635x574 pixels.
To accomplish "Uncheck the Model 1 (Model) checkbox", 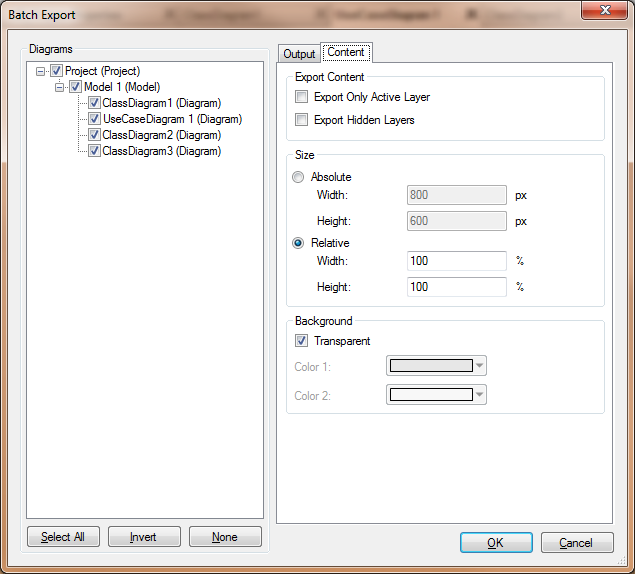I will [x=75, y=87].
